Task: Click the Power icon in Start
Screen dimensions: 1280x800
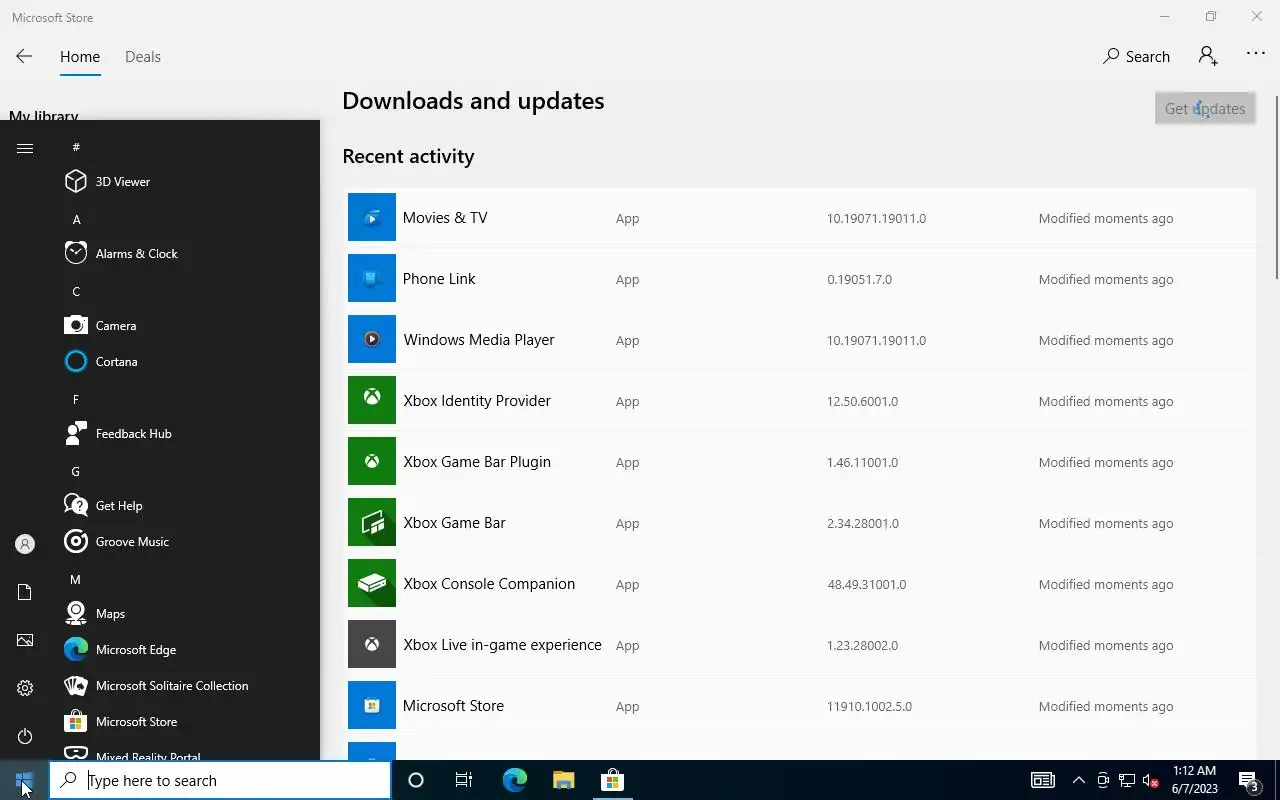Action: (25, 736)
